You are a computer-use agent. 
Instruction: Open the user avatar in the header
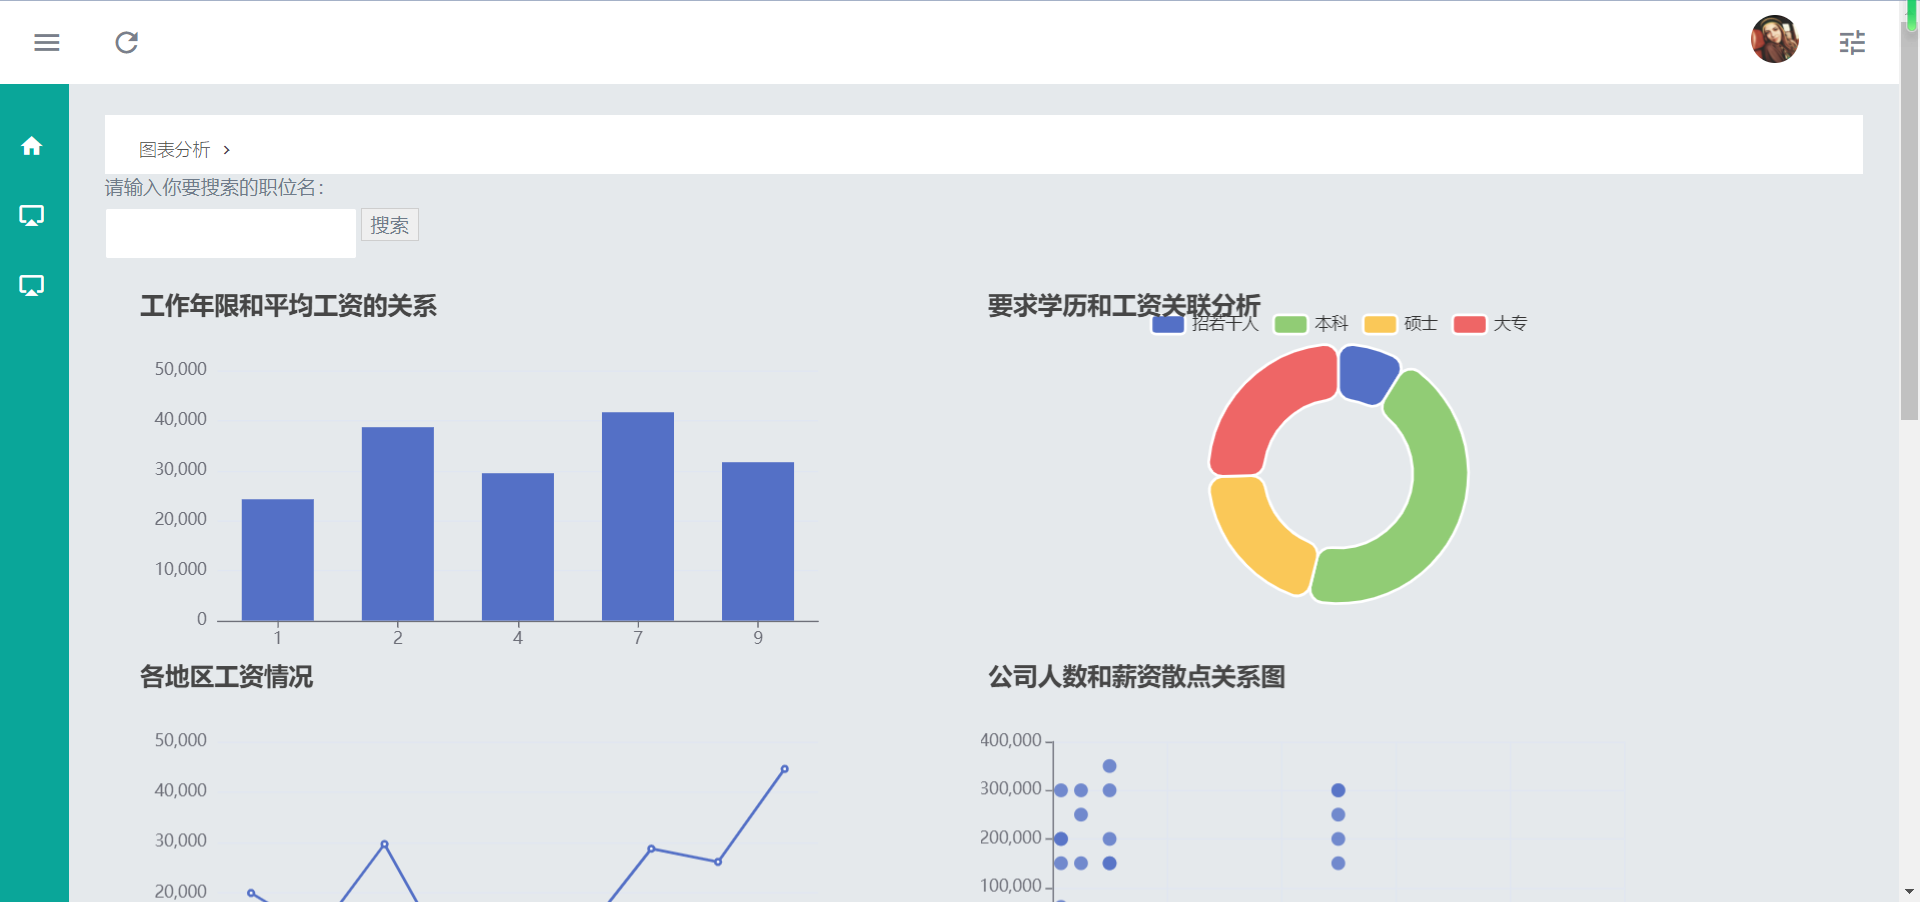1774,40
